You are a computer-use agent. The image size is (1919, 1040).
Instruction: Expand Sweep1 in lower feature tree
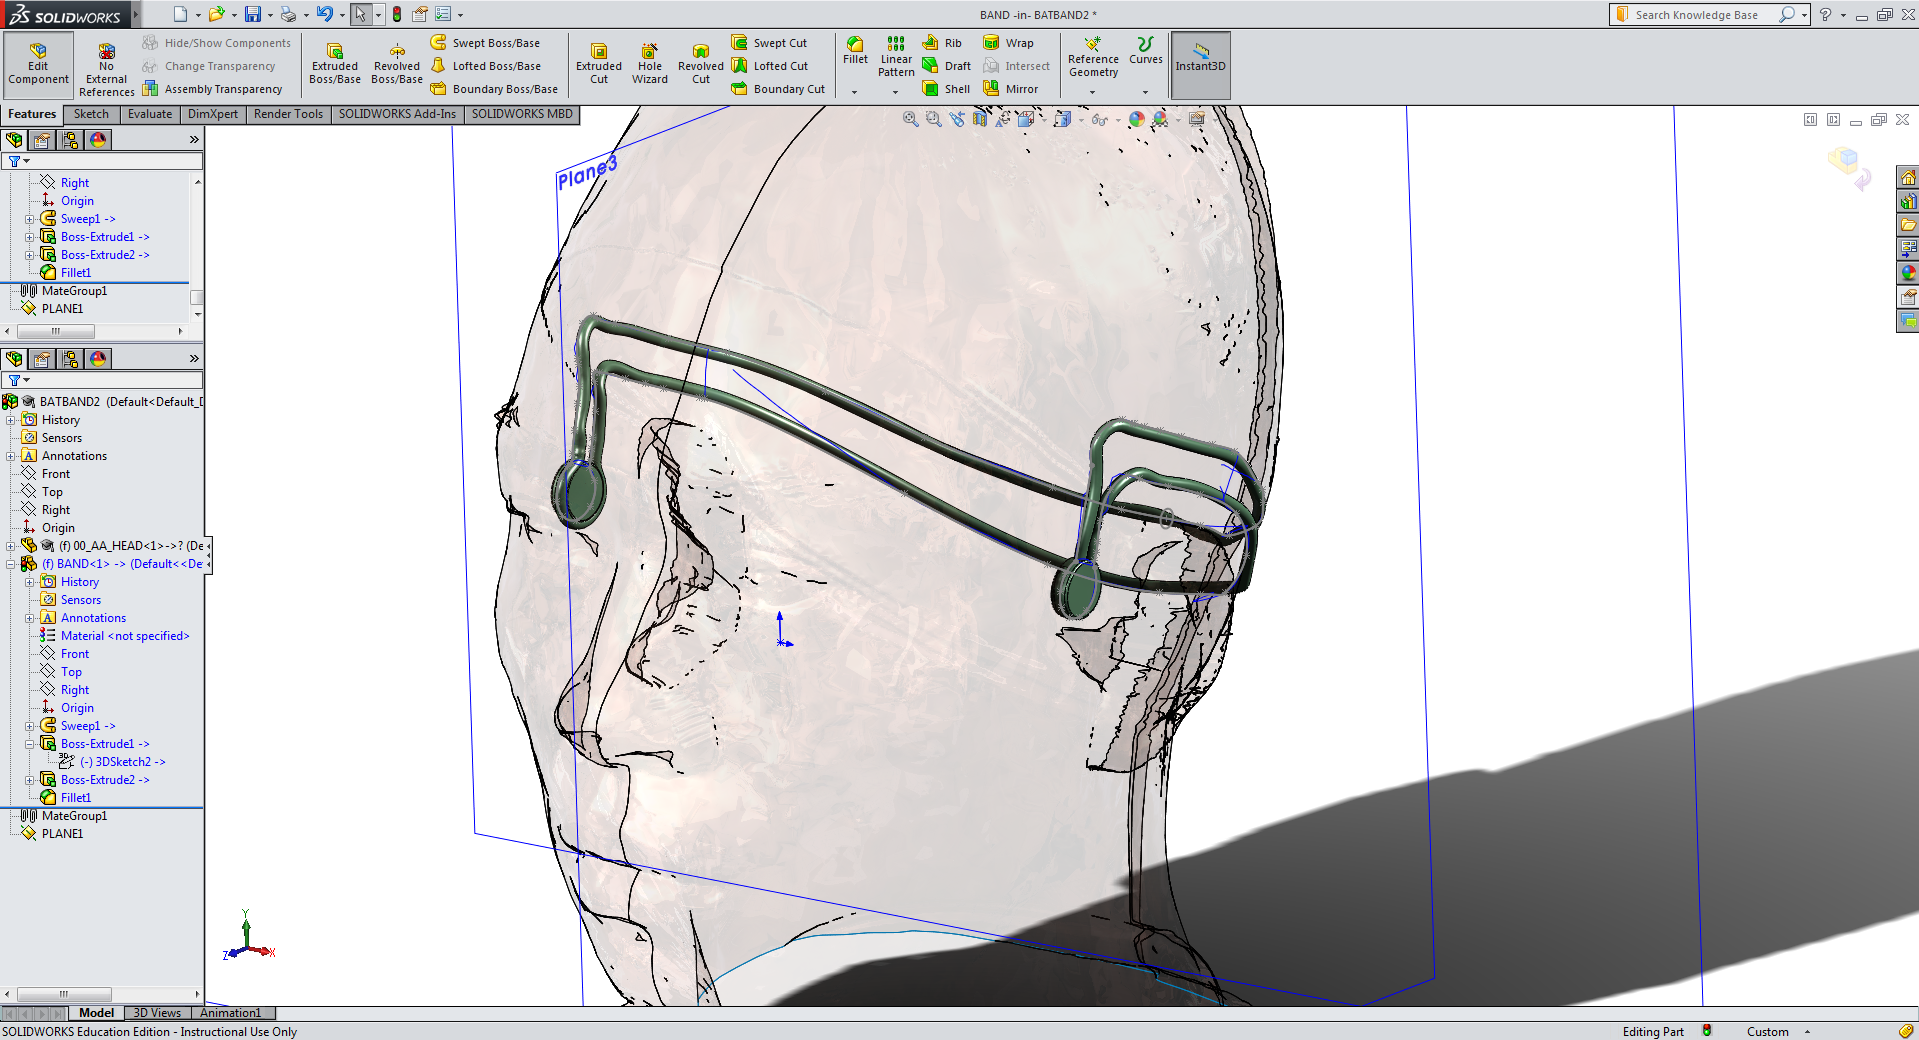point(29,726)
